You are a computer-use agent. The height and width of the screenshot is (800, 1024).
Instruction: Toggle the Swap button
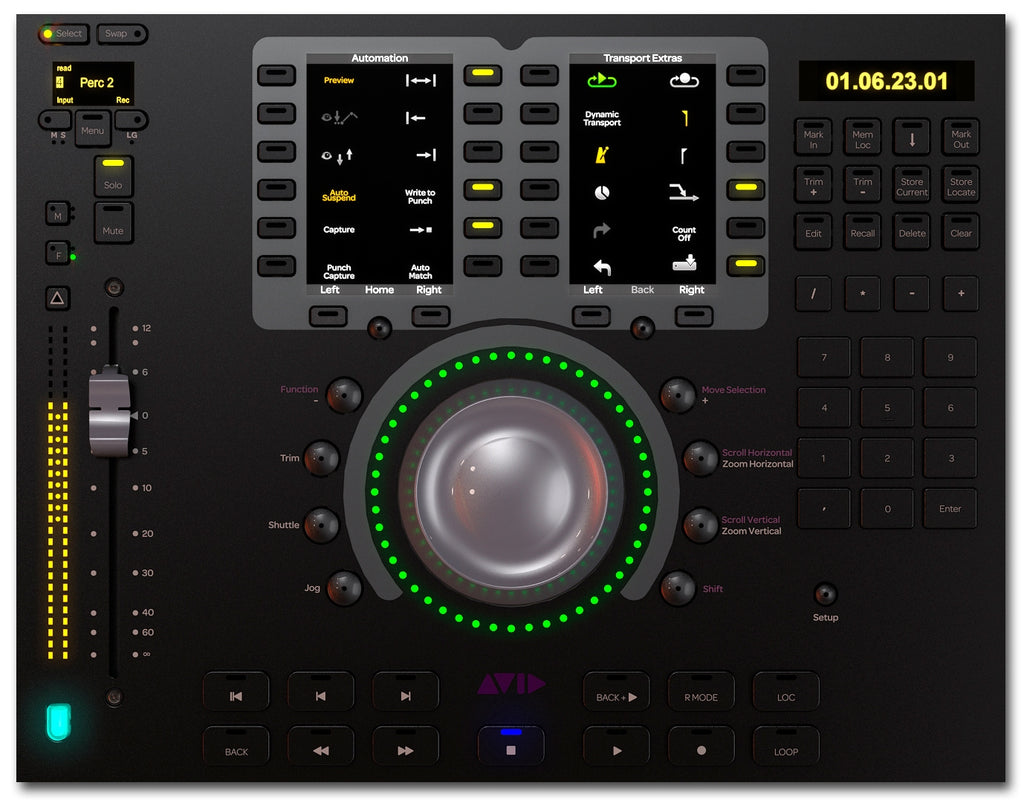pos(122,33)
